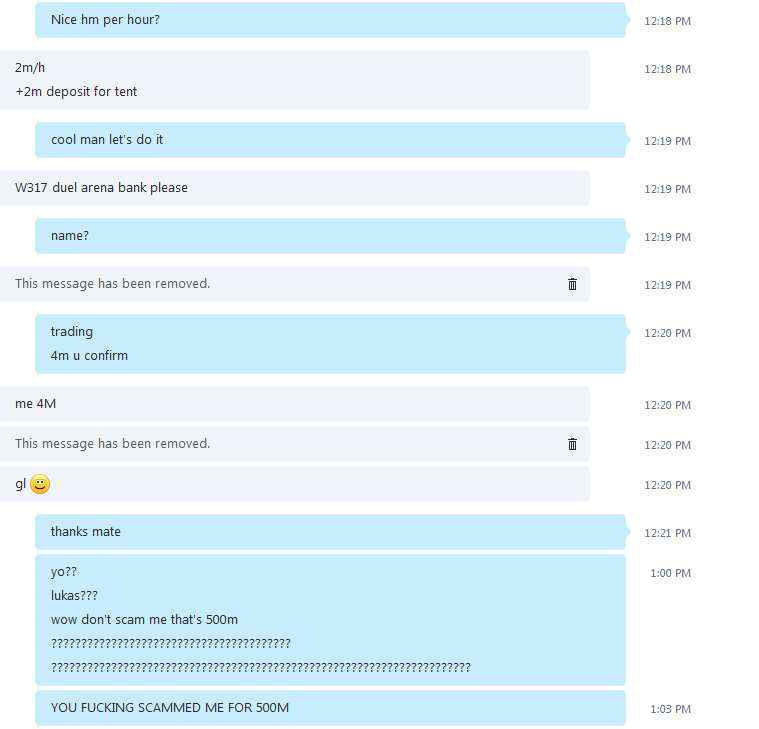Click the 12:18 PM timestamp beside first message

[x=667, y=21]
